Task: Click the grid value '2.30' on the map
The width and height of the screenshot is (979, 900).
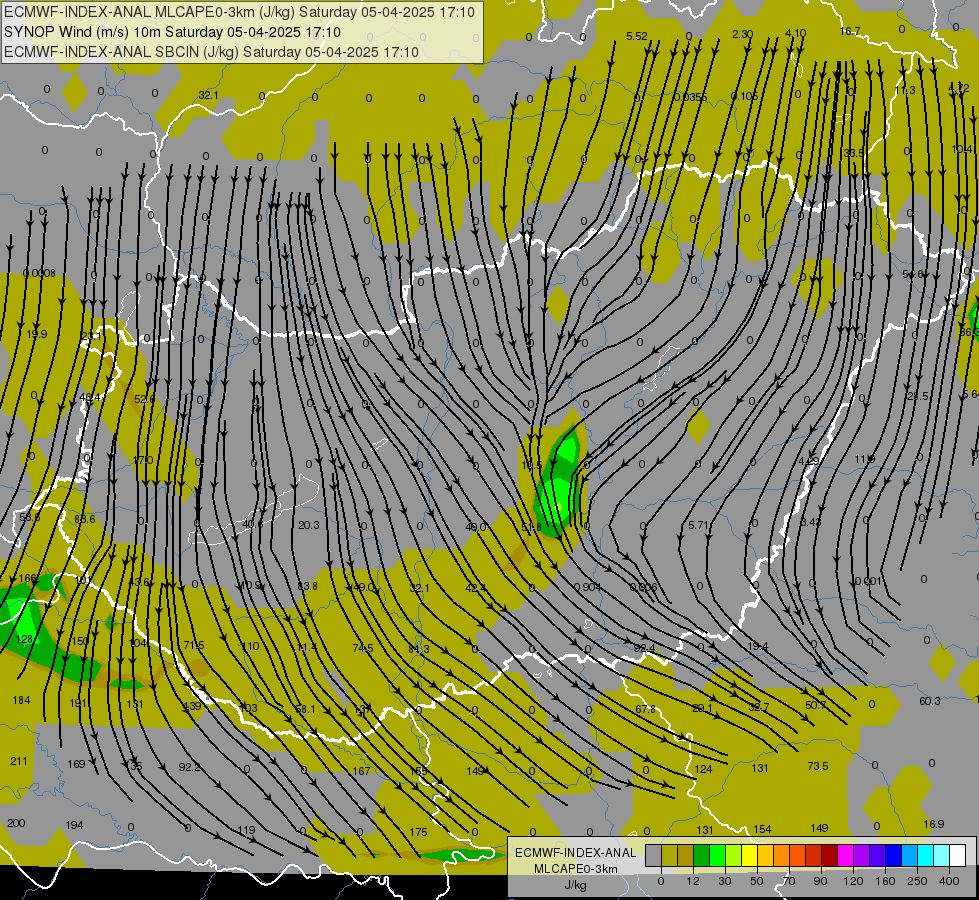Action: click(x=742, y=34)
